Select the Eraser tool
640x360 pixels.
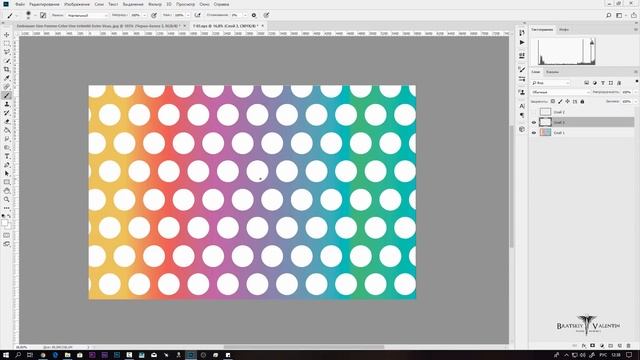pos(7,122)
